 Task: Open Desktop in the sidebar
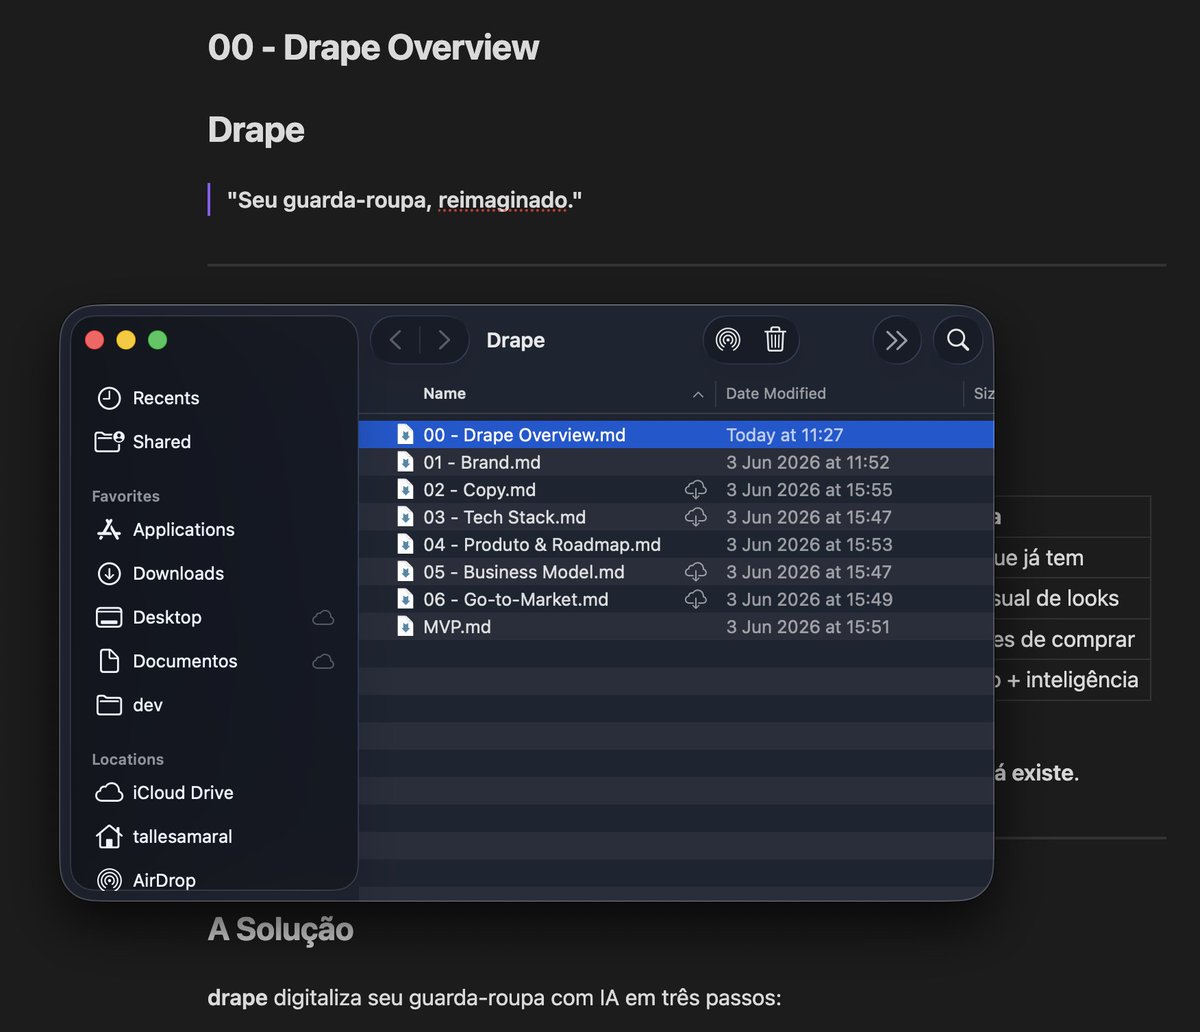point(214,618)
